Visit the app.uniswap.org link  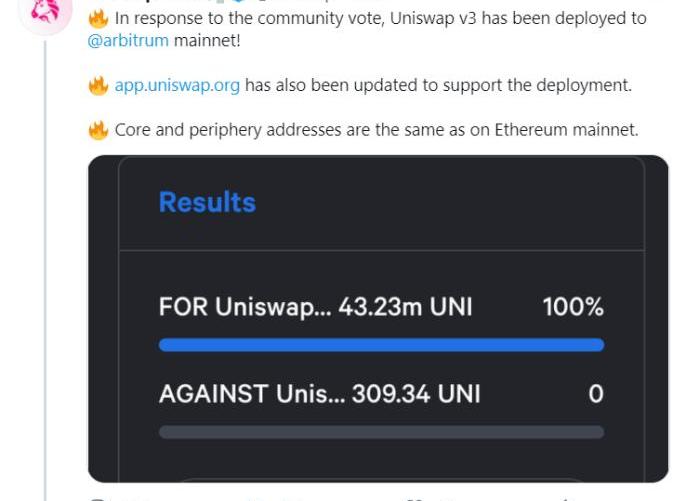point(177,85)
